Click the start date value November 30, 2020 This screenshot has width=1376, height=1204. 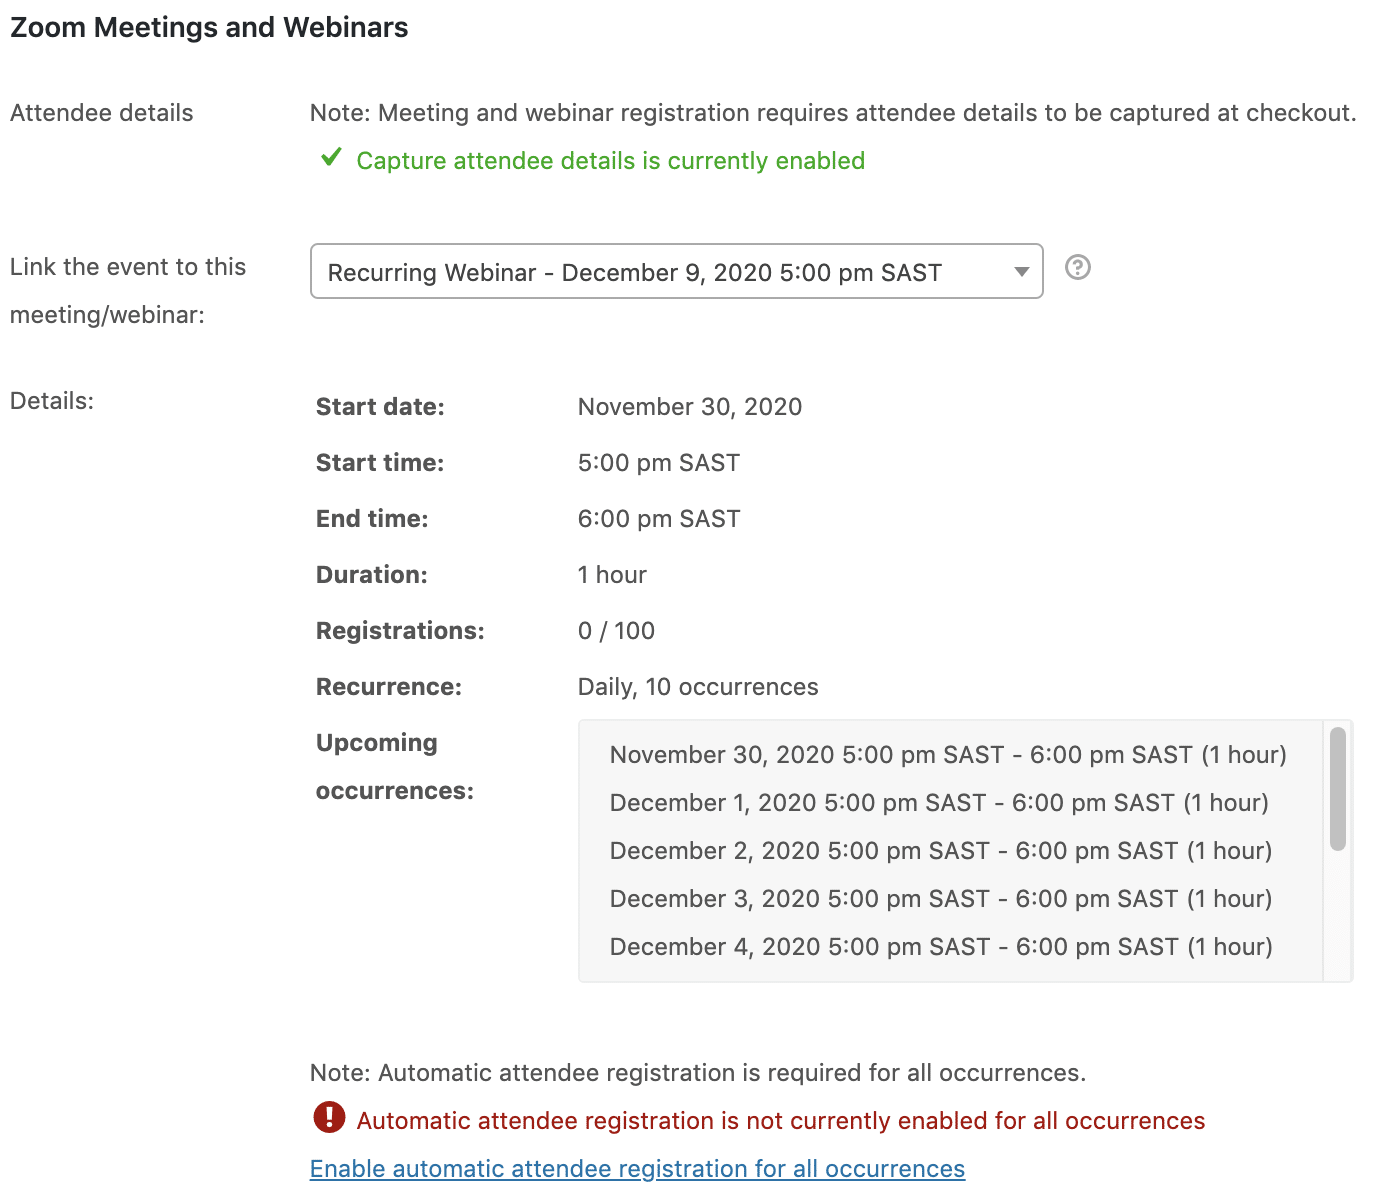pyautogui.click(x=690, y=407)
